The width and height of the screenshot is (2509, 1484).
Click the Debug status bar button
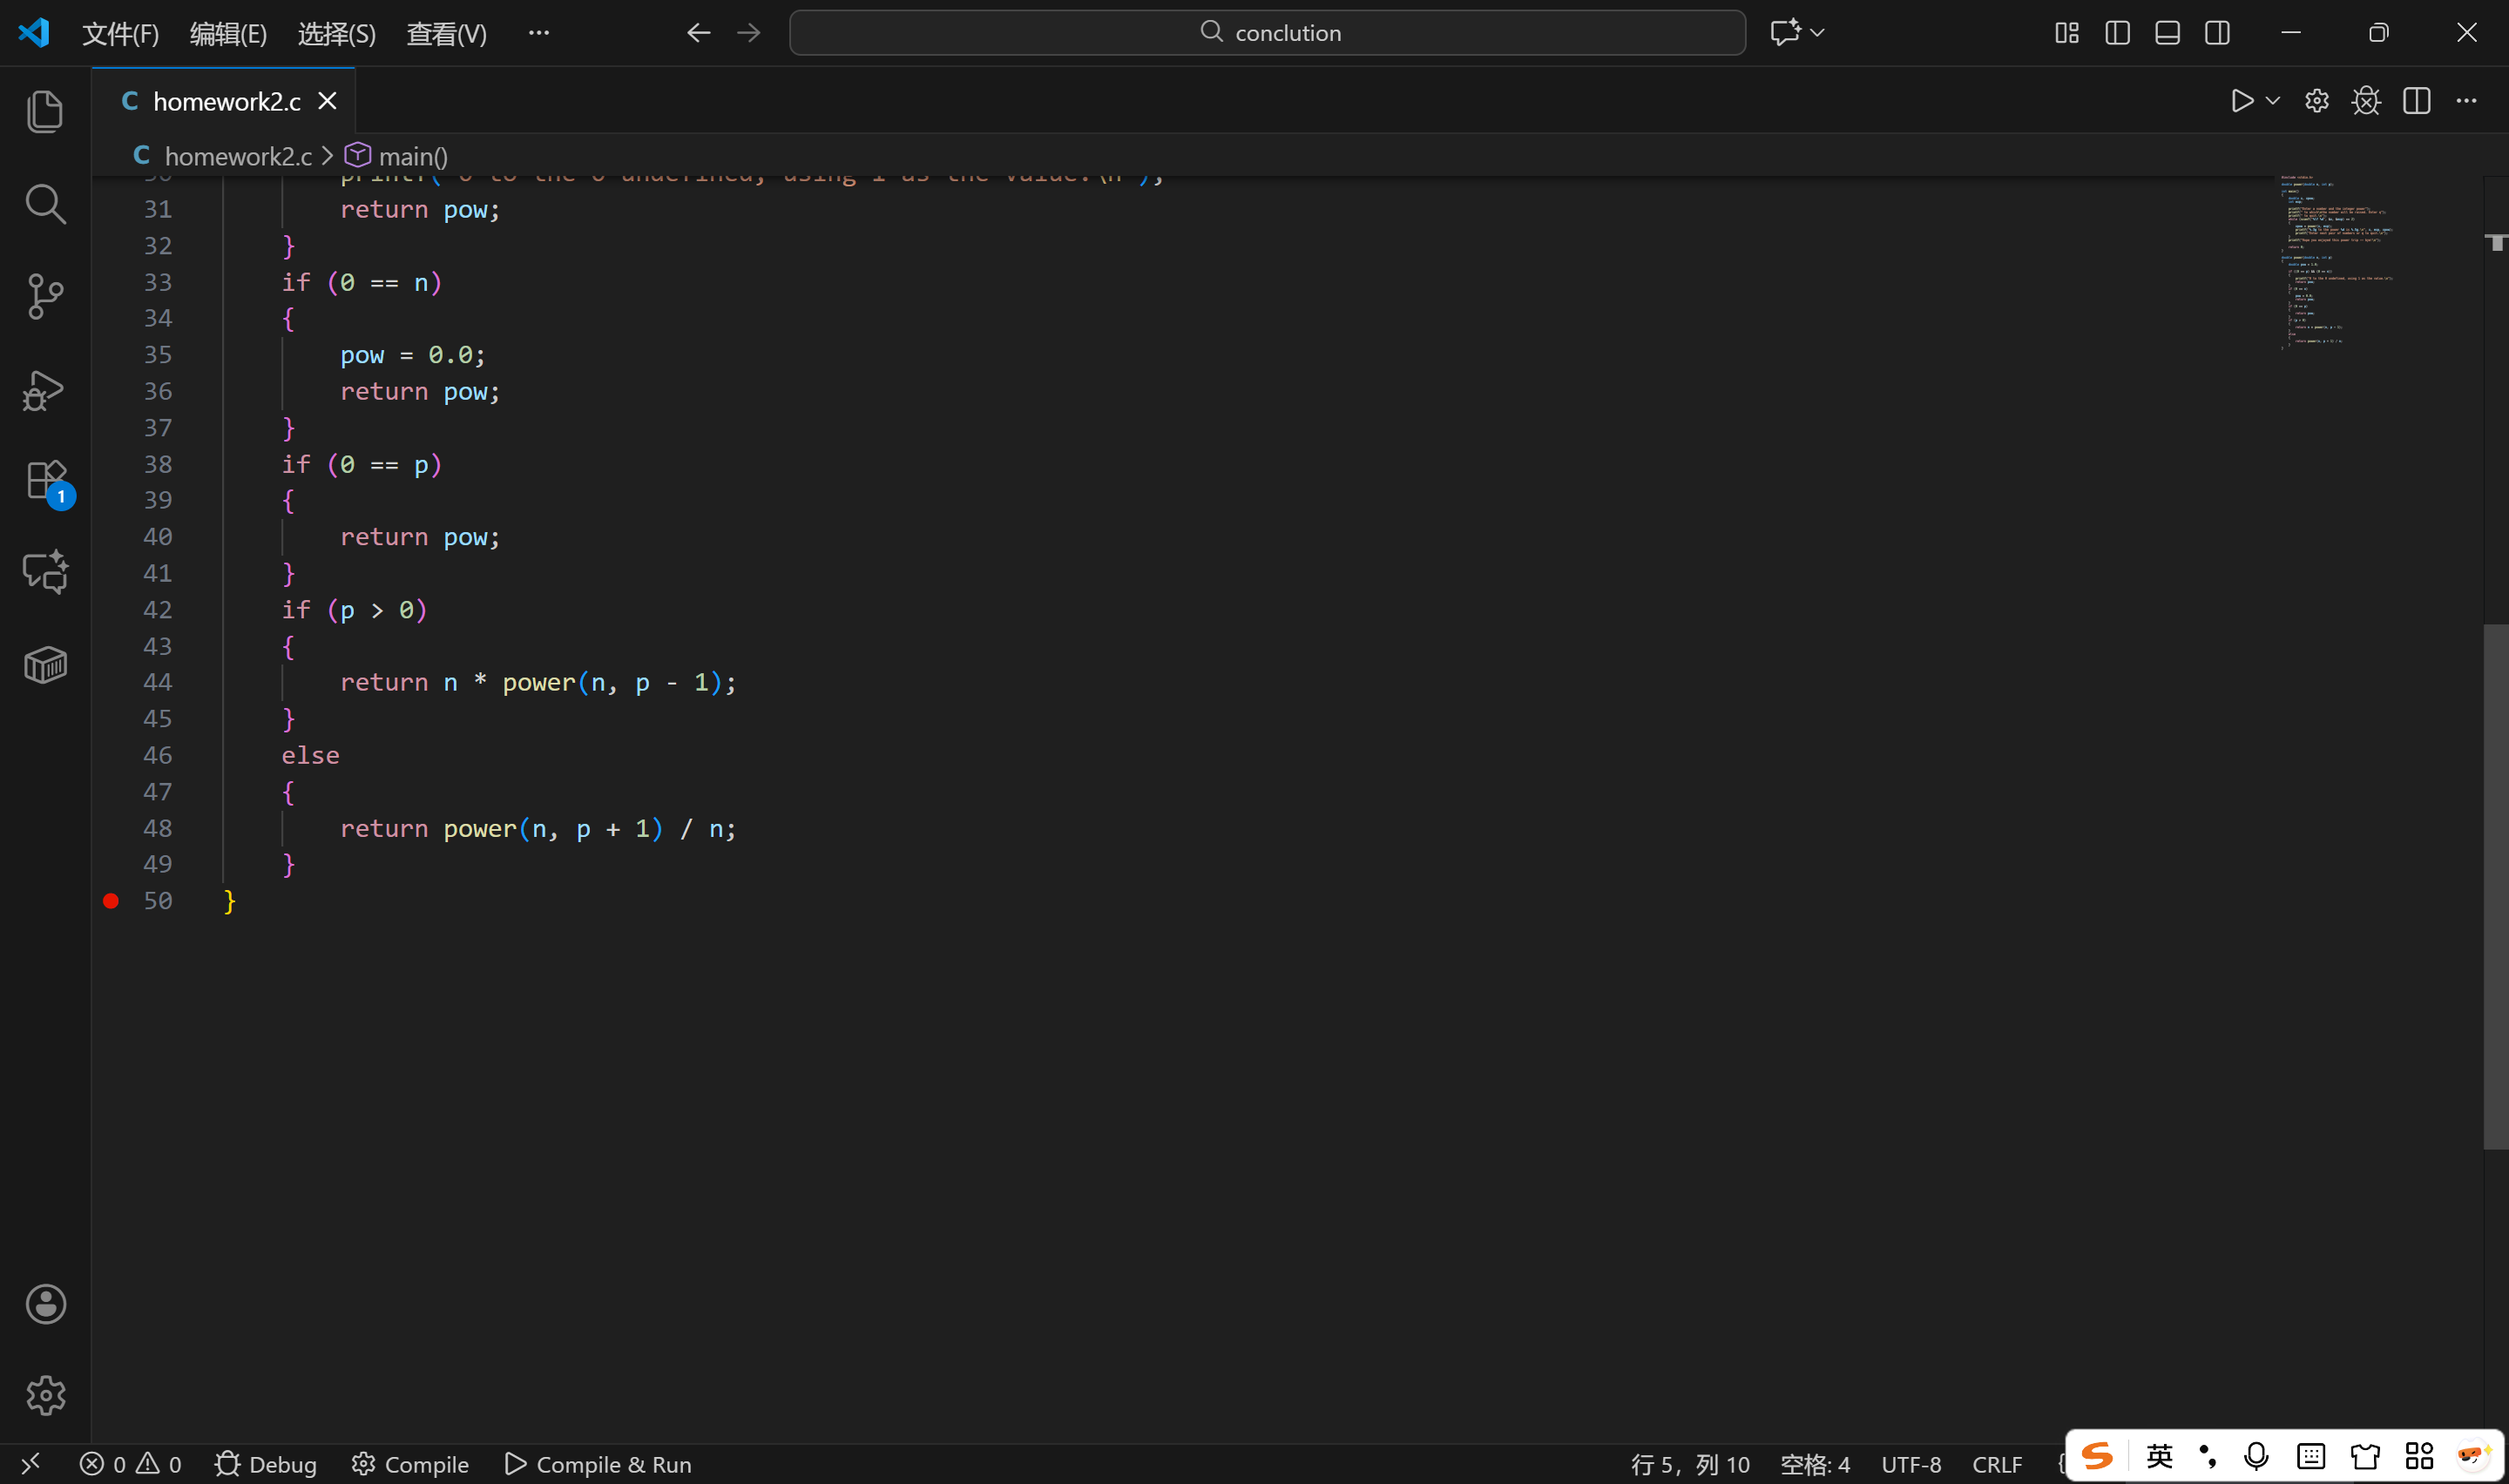click(266, 1464)
